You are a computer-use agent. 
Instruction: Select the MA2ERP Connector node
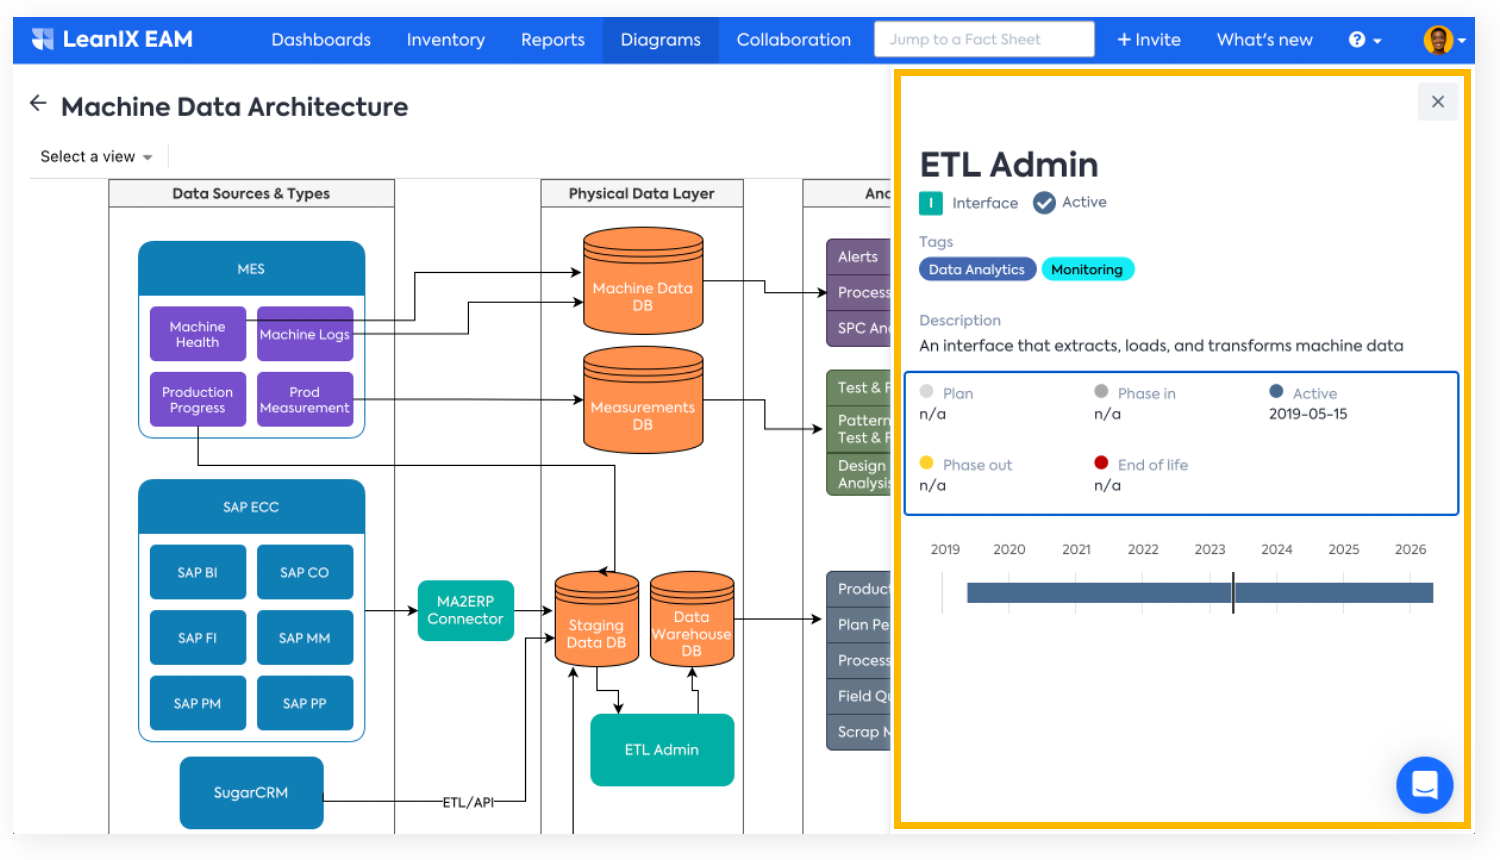coord(465,610)
